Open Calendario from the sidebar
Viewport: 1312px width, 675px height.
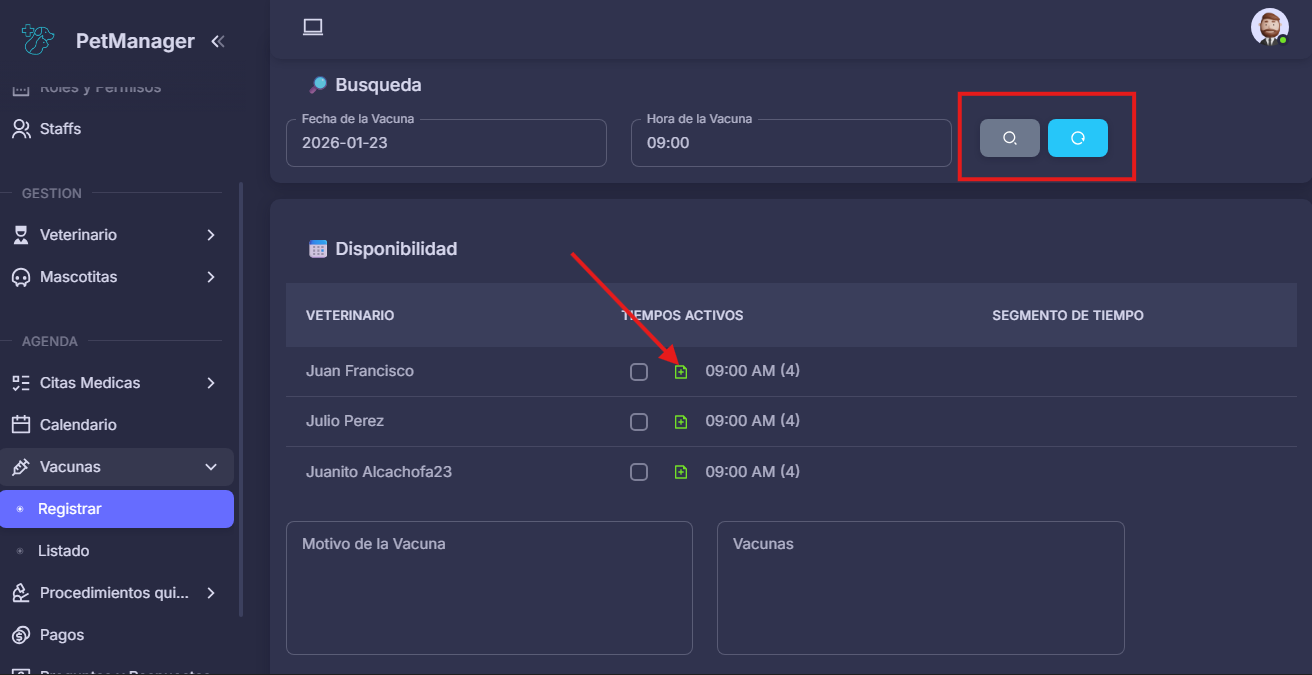pyautogui.click(x=78, y=425)
